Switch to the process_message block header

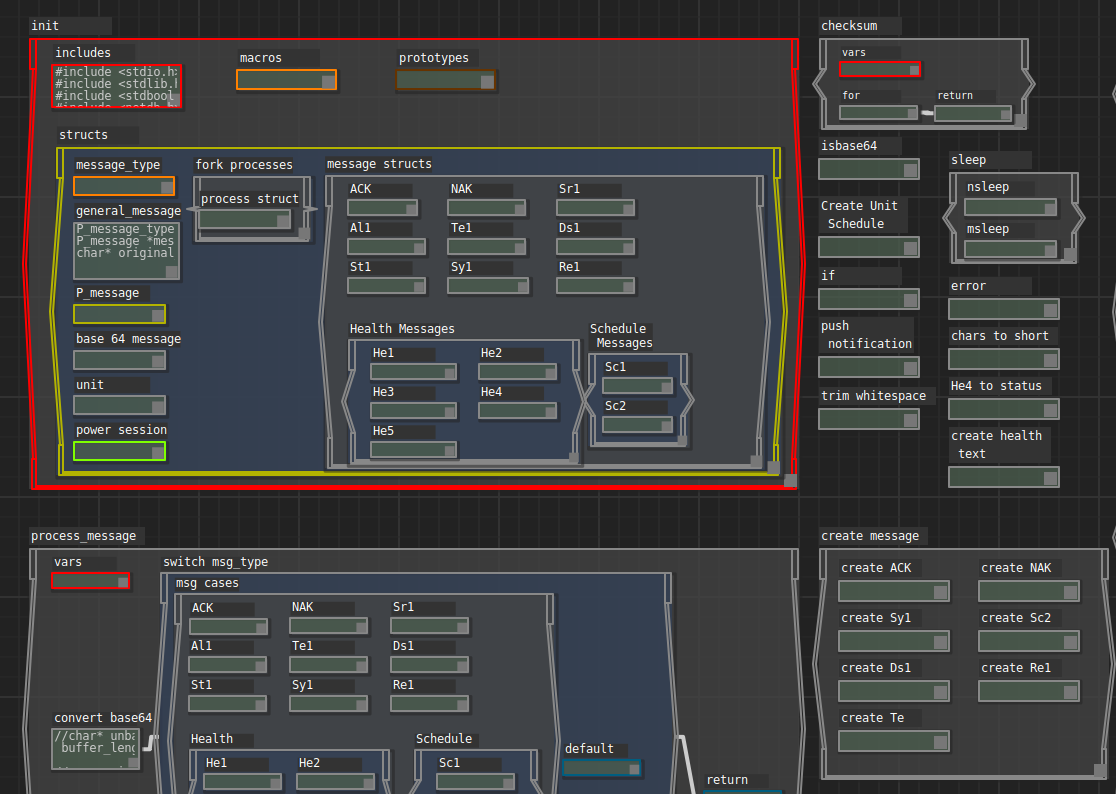85,535
